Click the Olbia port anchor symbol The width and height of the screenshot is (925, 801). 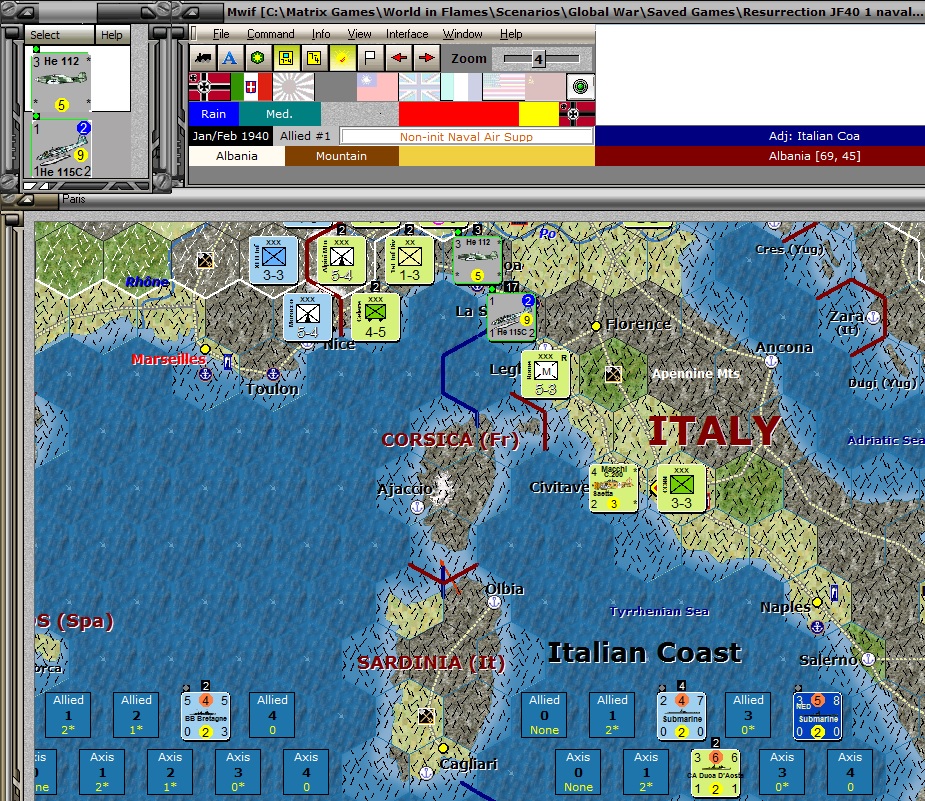pyautogui.click(x=494, y=602)
